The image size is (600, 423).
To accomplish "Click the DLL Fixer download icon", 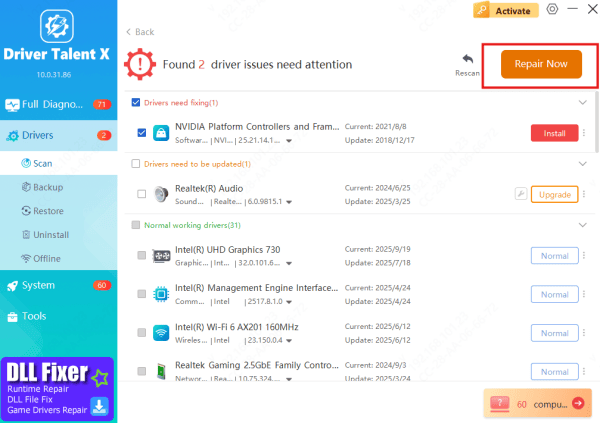I will 100,404.
